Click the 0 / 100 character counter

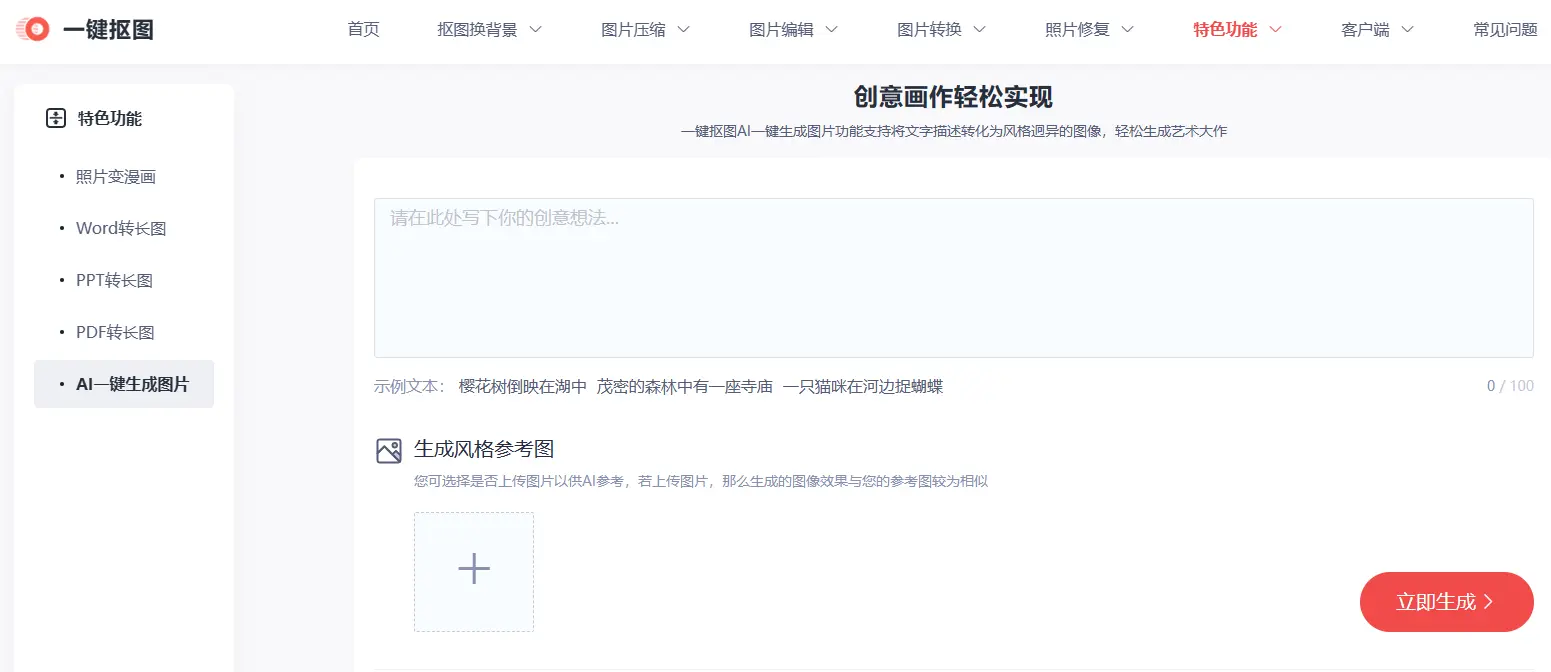1510,386
